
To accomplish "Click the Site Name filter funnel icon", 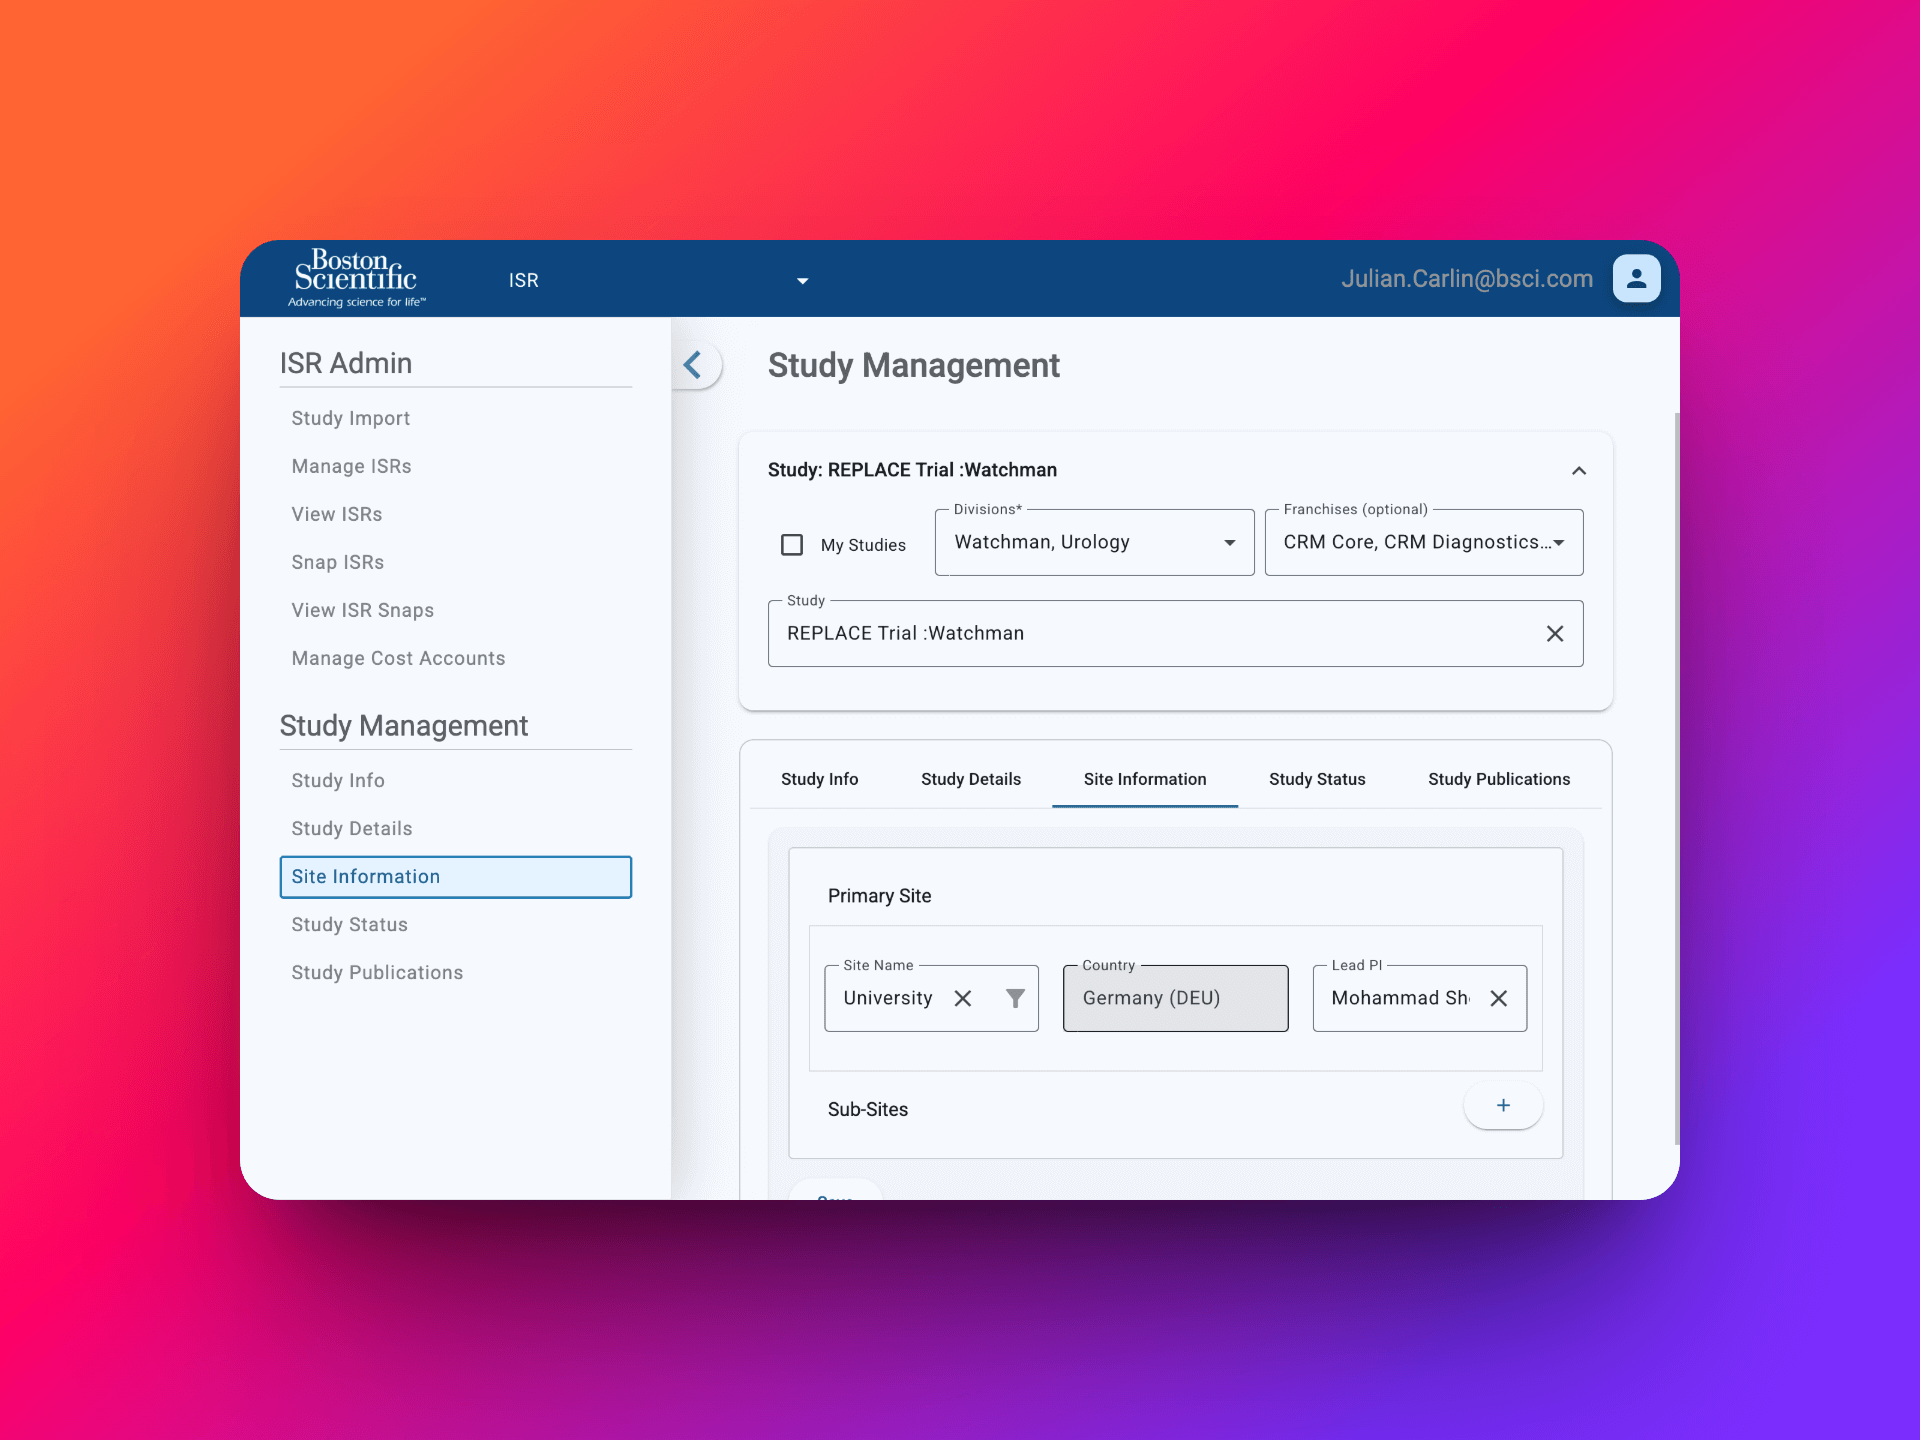I will (x=1015, y=998).
